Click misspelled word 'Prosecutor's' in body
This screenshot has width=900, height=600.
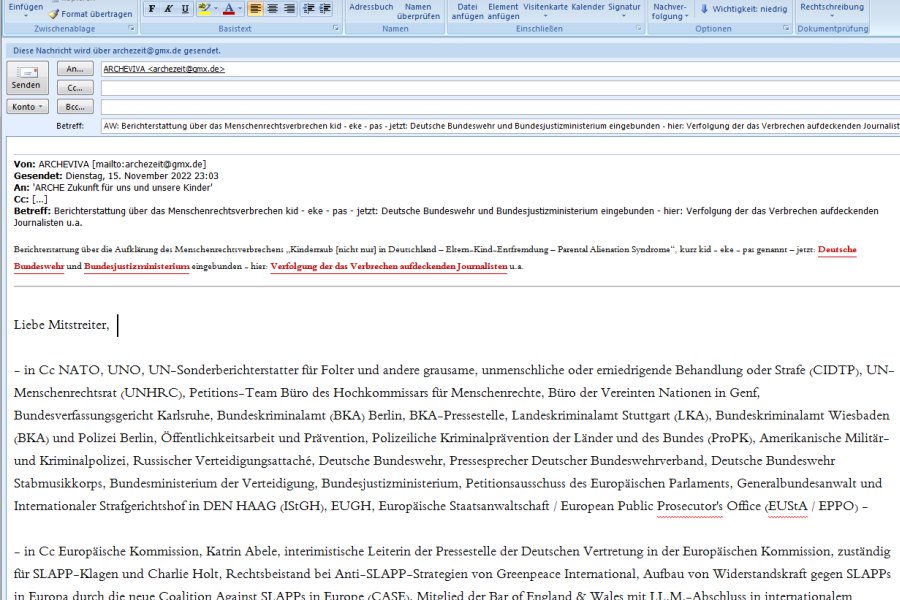[689, 506]
